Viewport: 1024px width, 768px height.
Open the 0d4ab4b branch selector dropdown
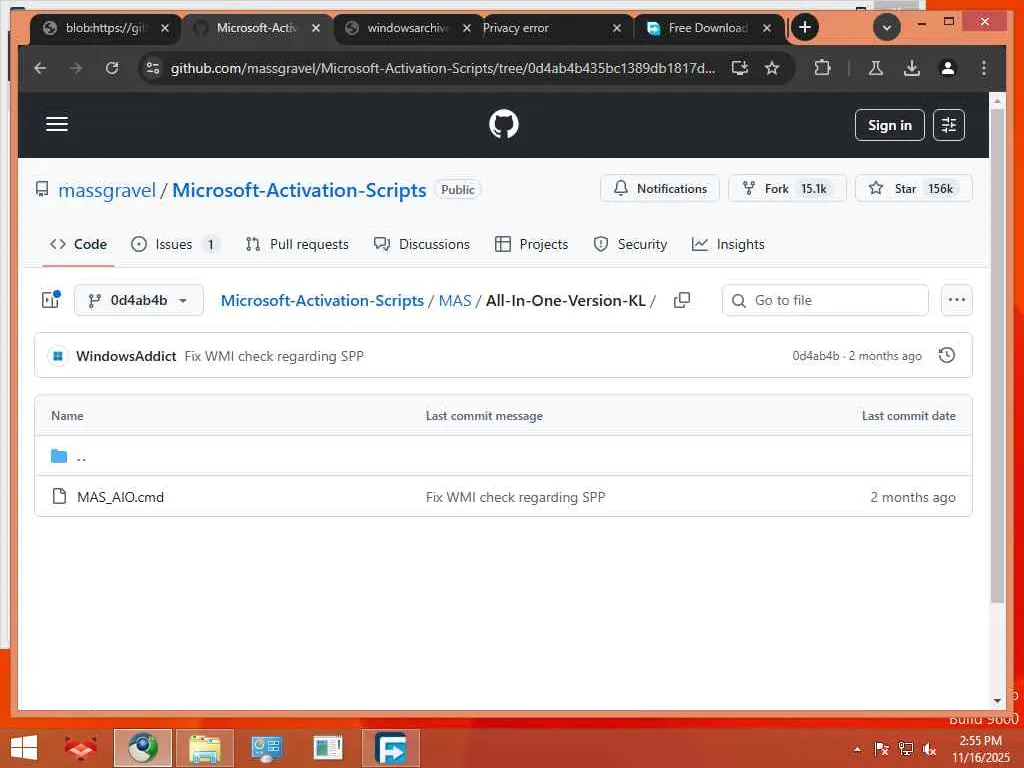(138, 300)
